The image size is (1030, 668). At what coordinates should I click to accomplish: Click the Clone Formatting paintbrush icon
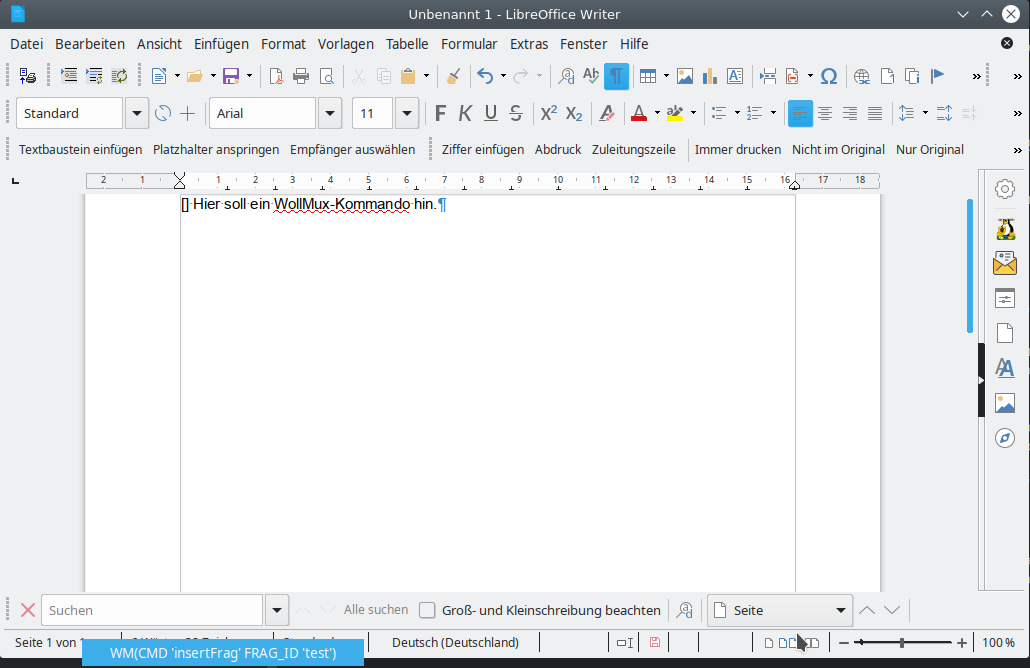[x=453, y=76]
